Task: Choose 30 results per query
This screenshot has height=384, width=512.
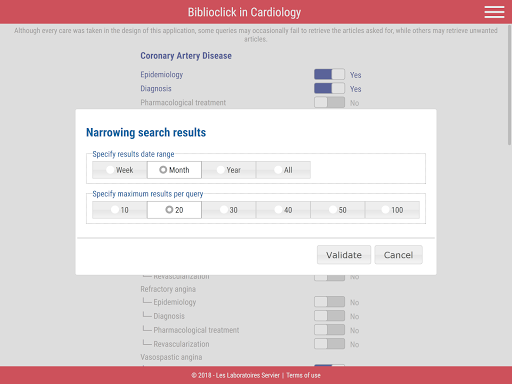Action: point(229,210)
